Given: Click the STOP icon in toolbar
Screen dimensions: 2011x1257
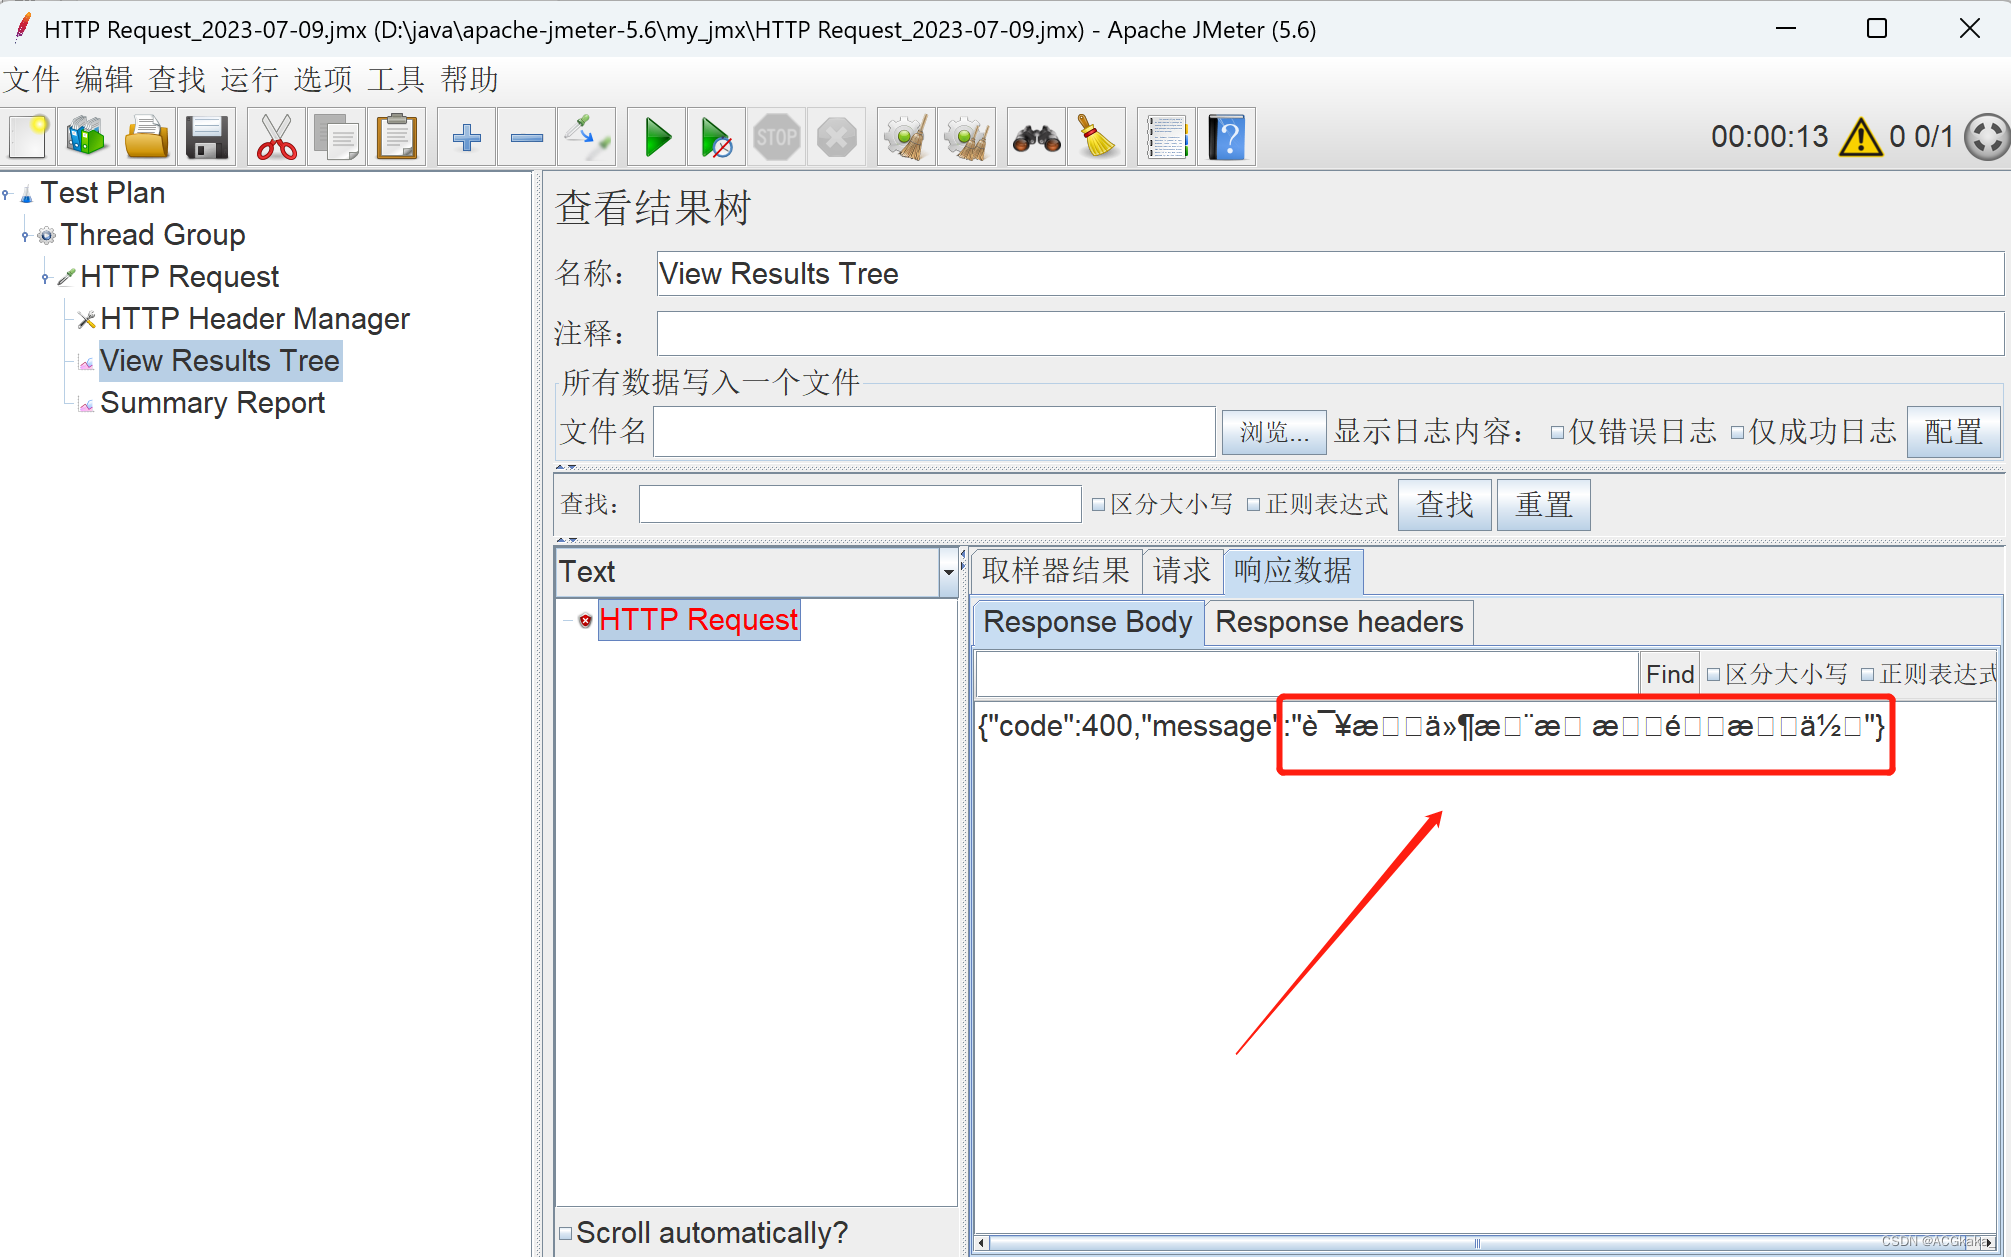Looking at the screenshot, I should point(777,137).
